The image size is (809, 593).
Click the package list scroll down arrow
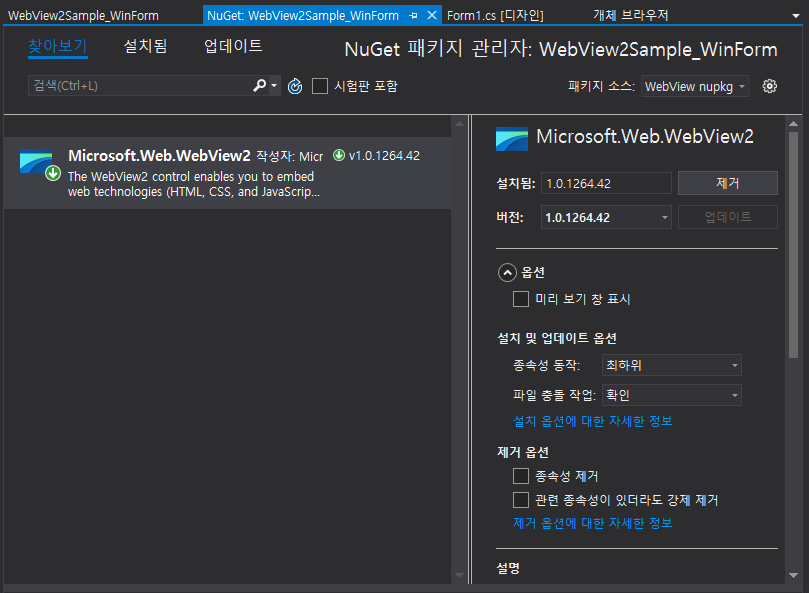click(x=459, y=575)
